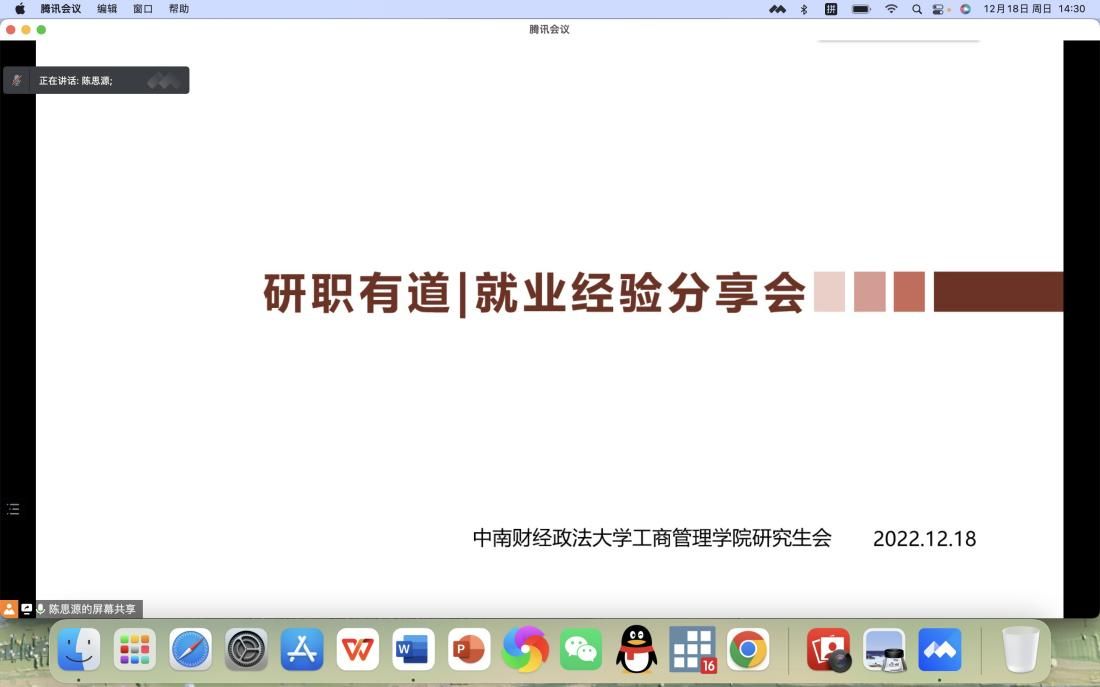Click the Tencent Meeting menu bar status icon
The image size is (1100, 687).
[777, 9]
